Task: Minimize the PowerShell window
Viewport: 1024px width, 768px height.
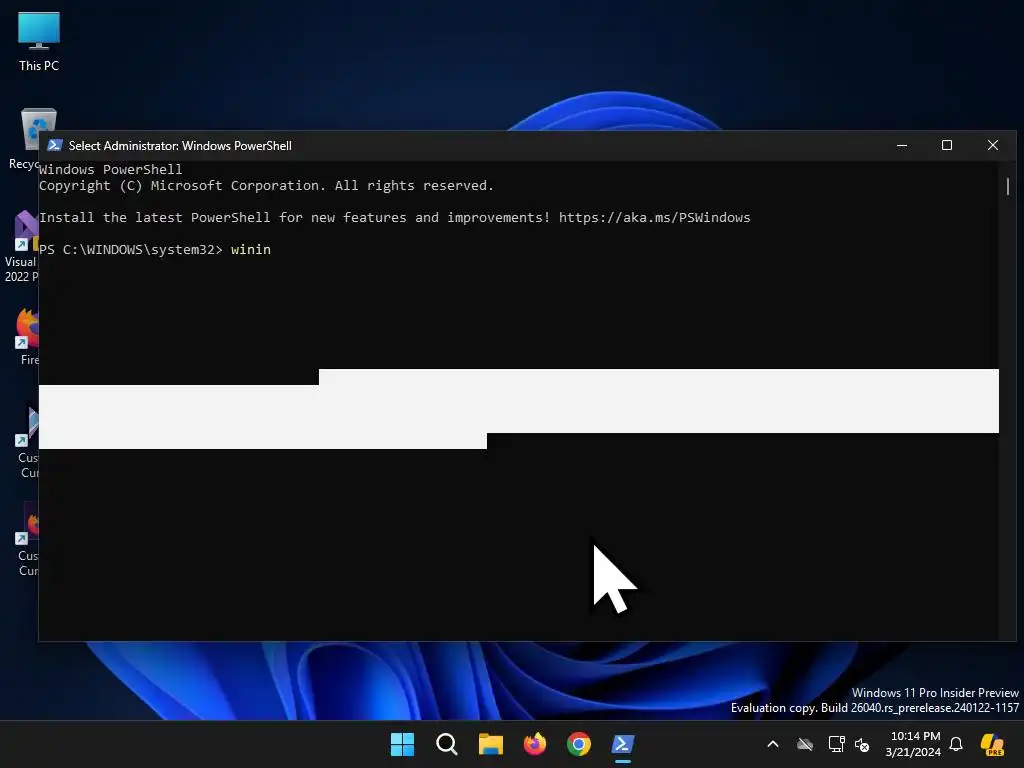Action: pos(902,145)
